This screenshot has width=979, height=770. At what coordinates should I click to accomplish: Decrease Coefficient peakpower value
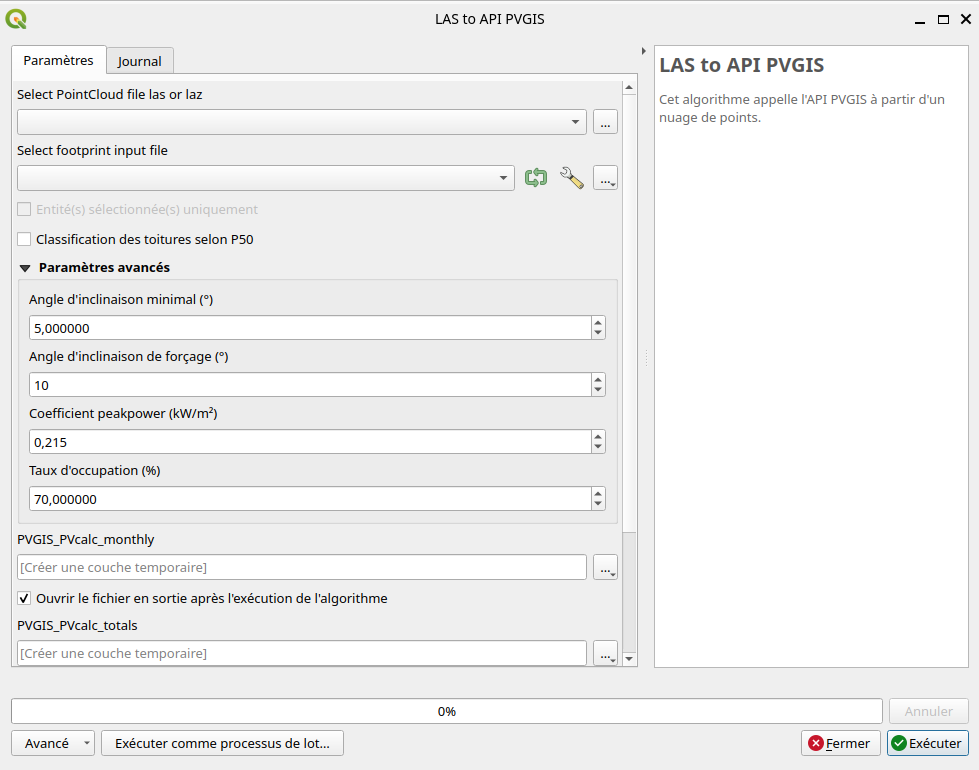(598, 447)
